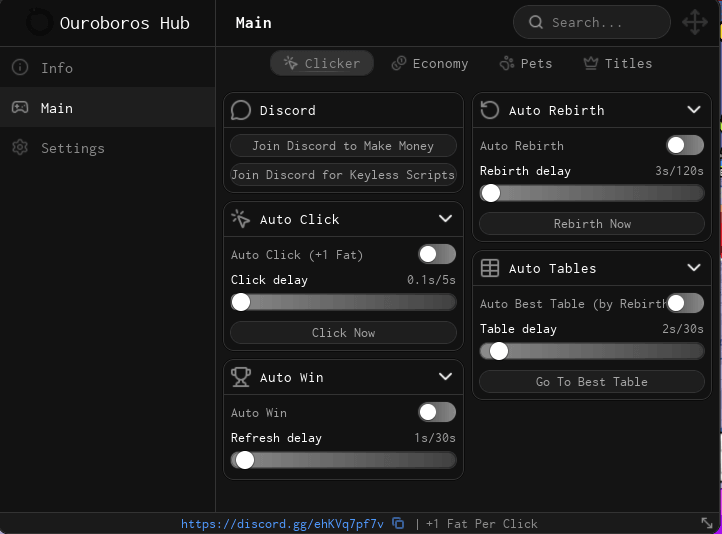Click the Auto Win trophy icon
This screenshot has width=722, height=534.
(x=241, y=377)
